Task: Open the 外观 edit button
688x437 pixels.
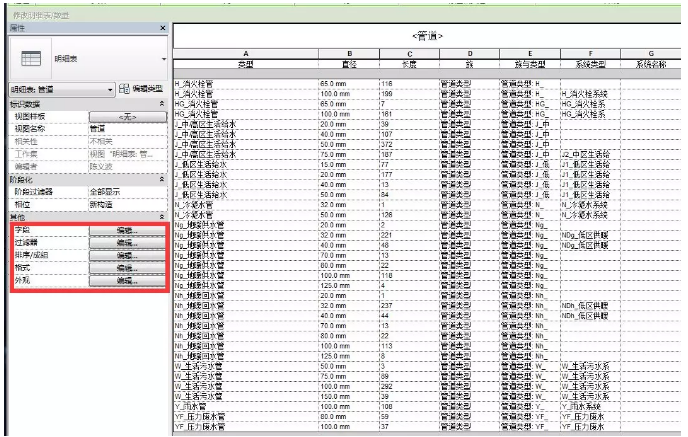Action: [x=127, y=280]
